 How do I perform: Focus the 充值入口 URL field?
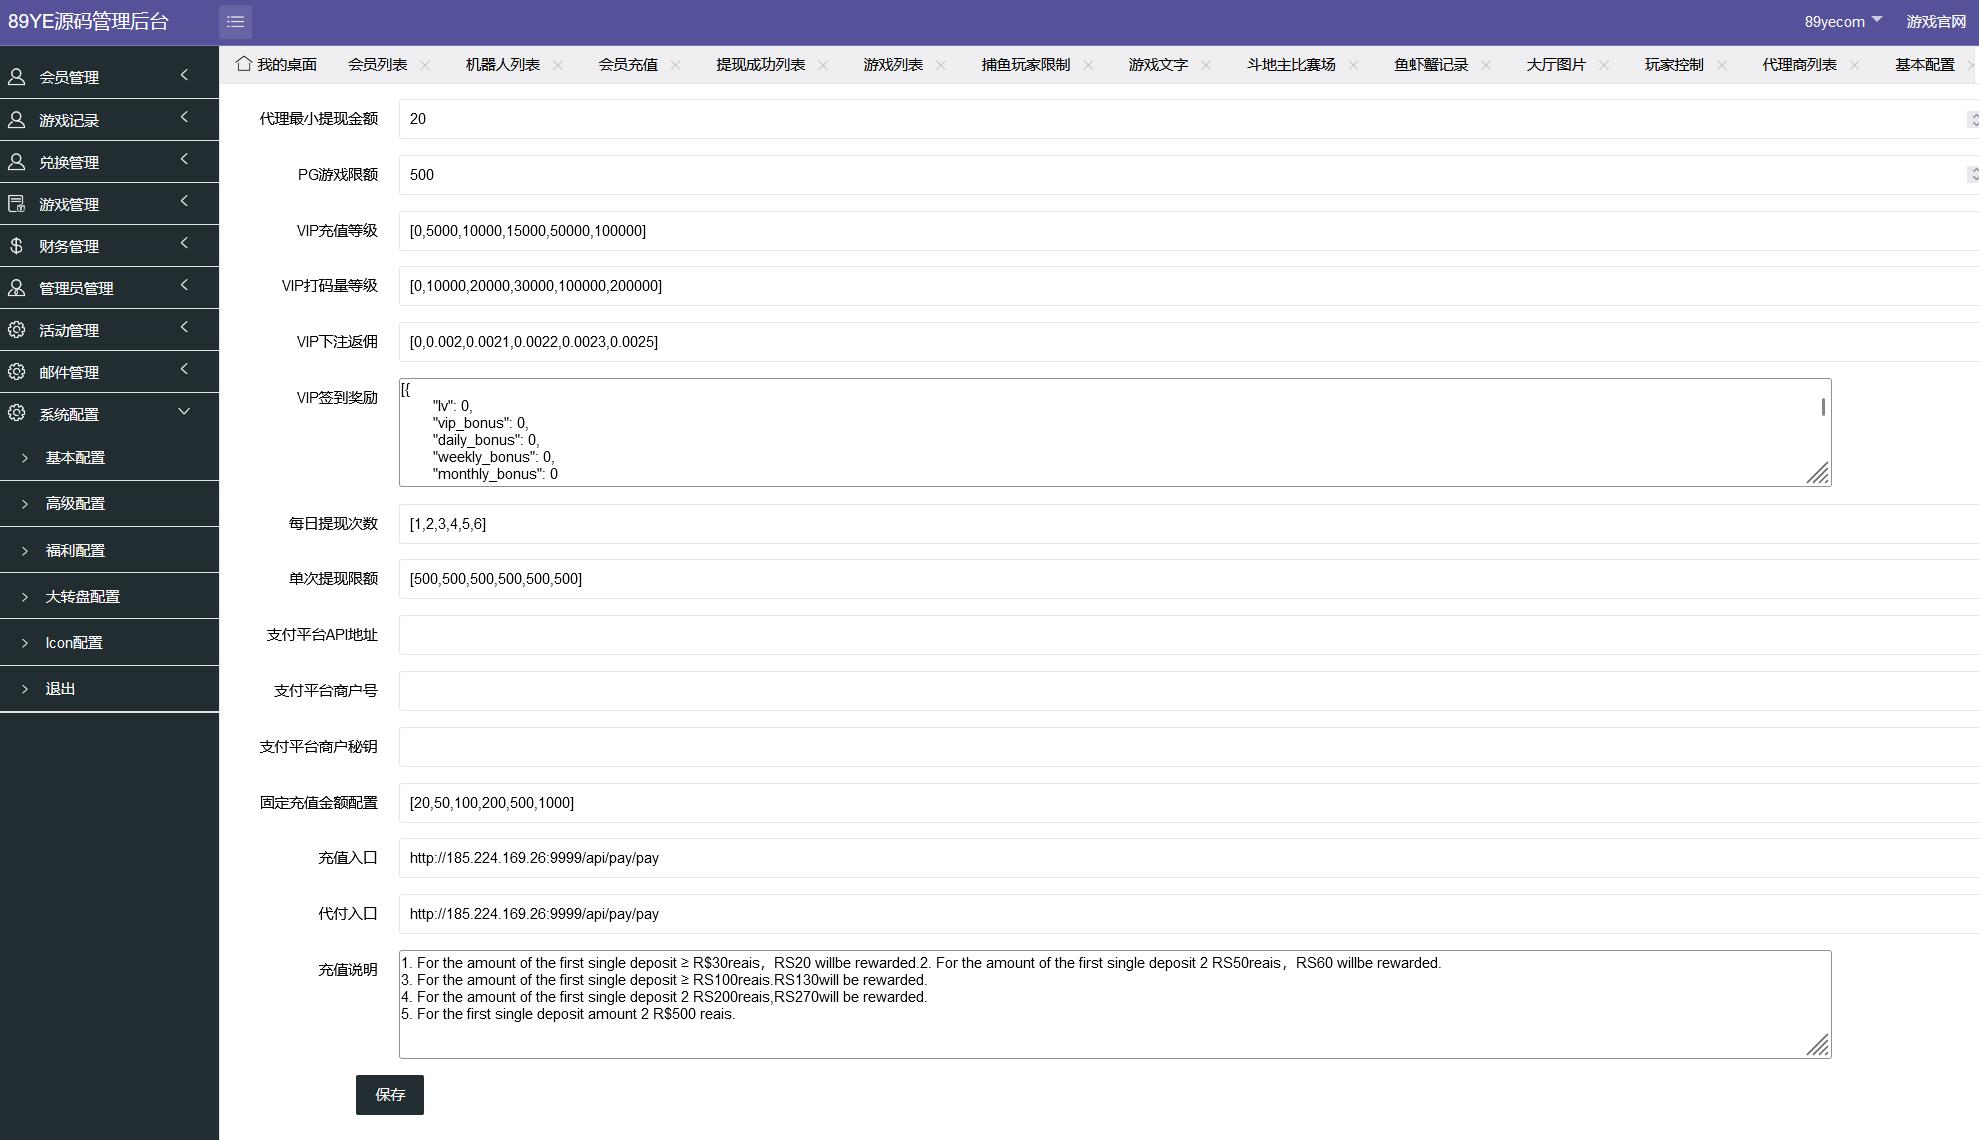click(1188, 858)
